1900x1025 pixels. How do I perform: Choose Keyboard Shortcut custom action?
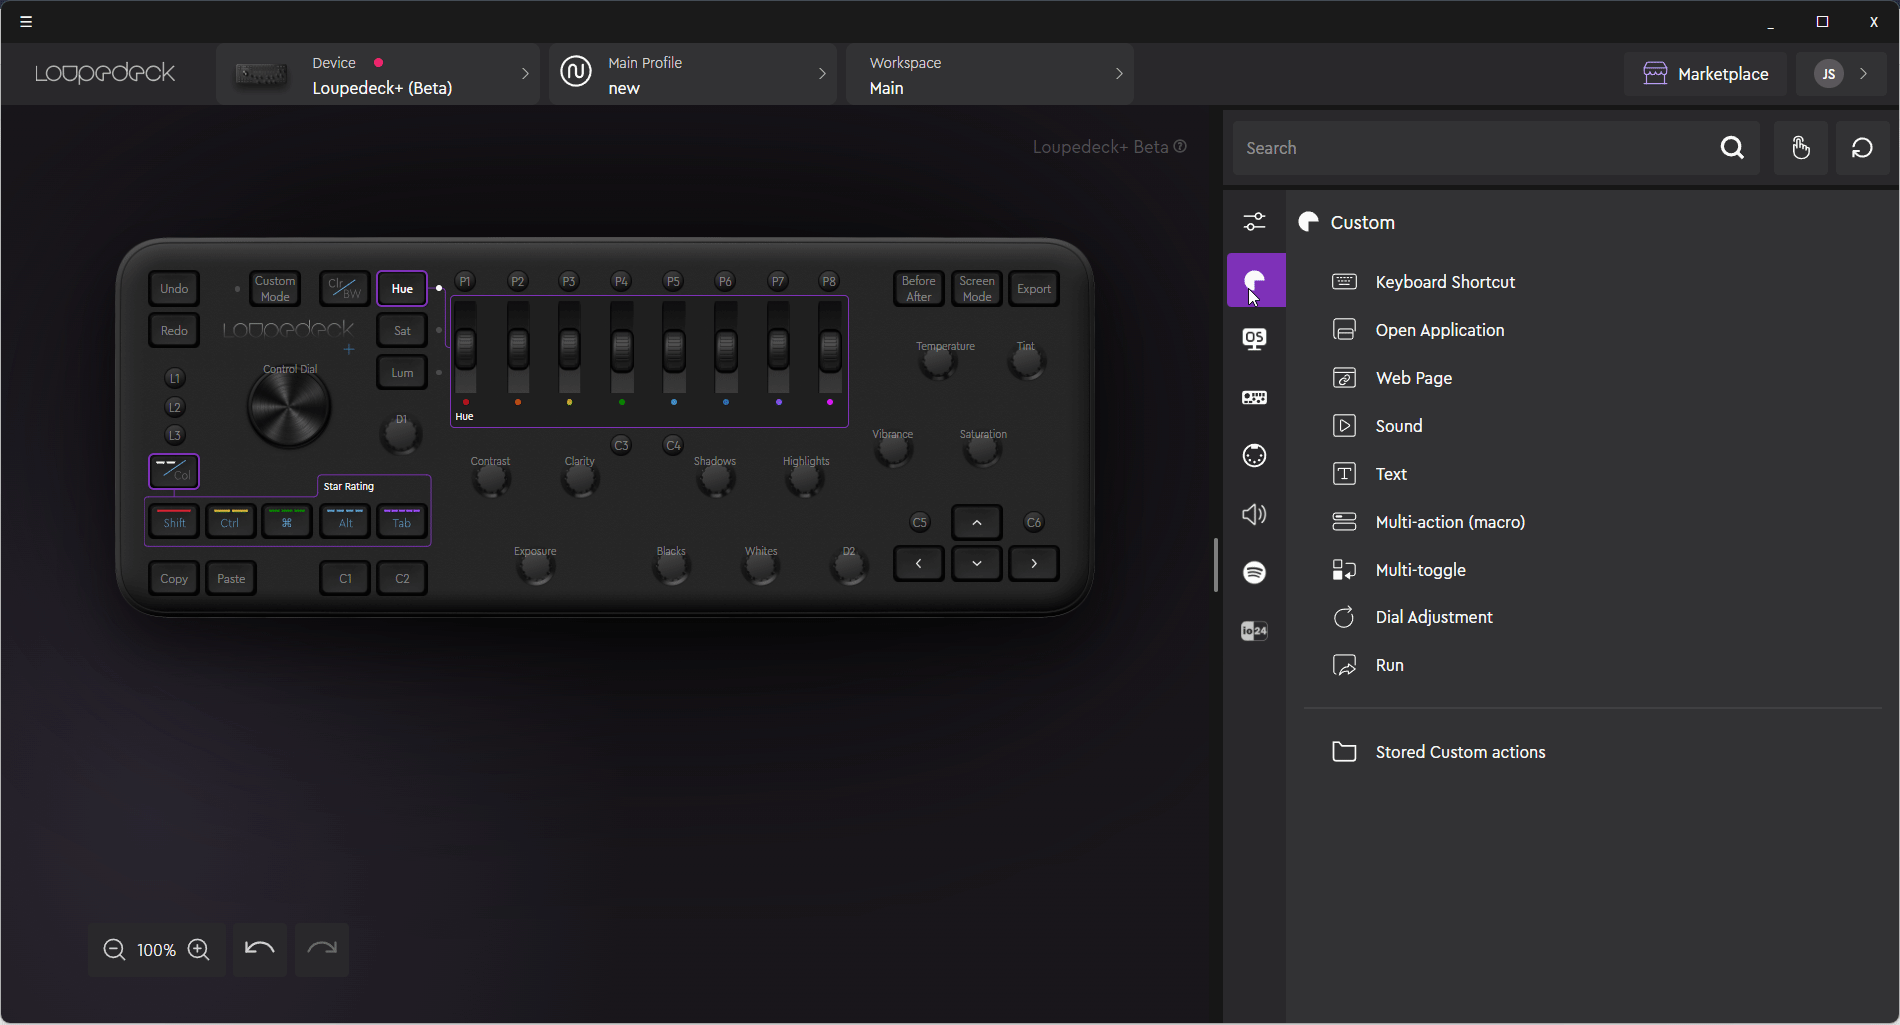point(1444,282)
